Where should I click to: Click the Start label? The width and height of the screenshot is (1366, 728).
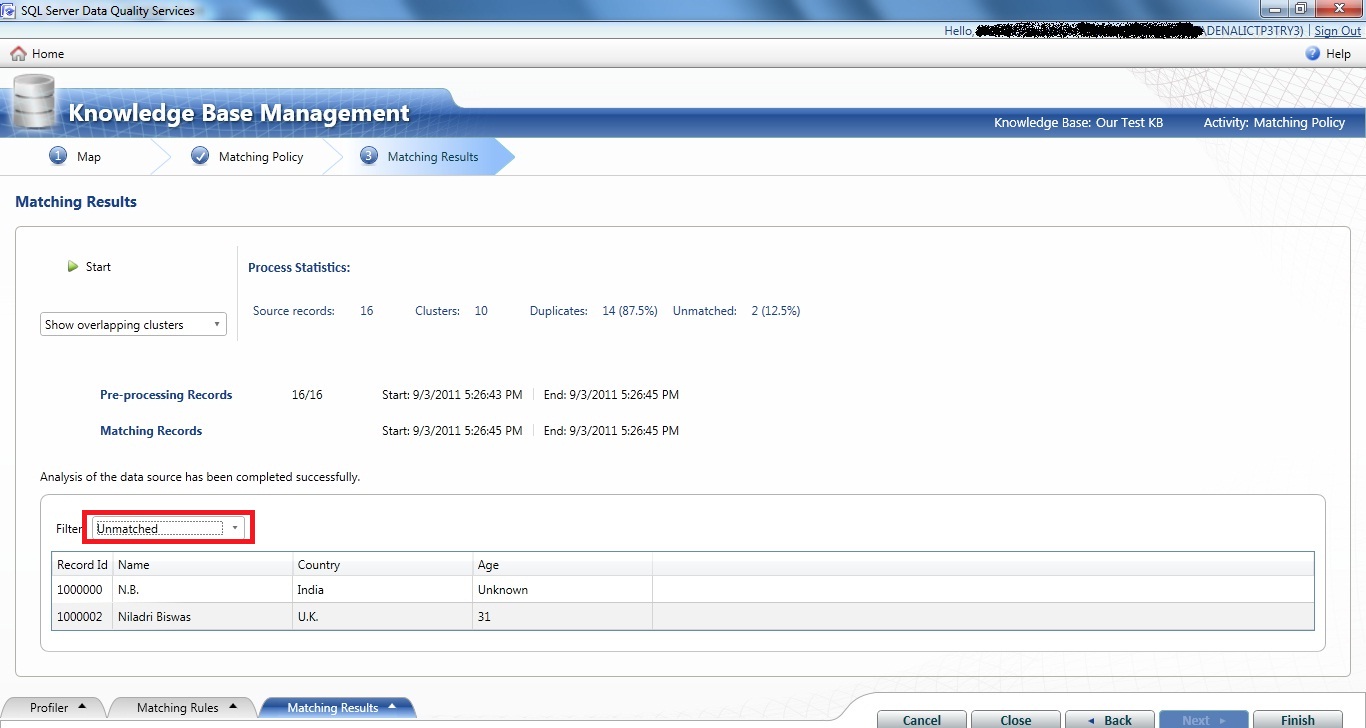pyautogui.click(x=98, y=267)
